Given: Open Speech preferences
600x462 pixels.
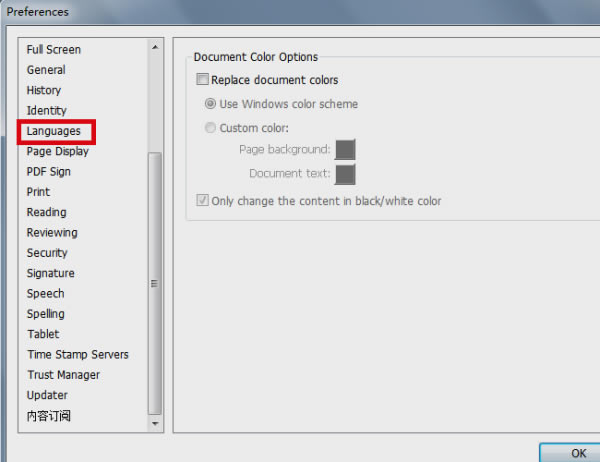Looking at the screenshot, I should (46, 293).
